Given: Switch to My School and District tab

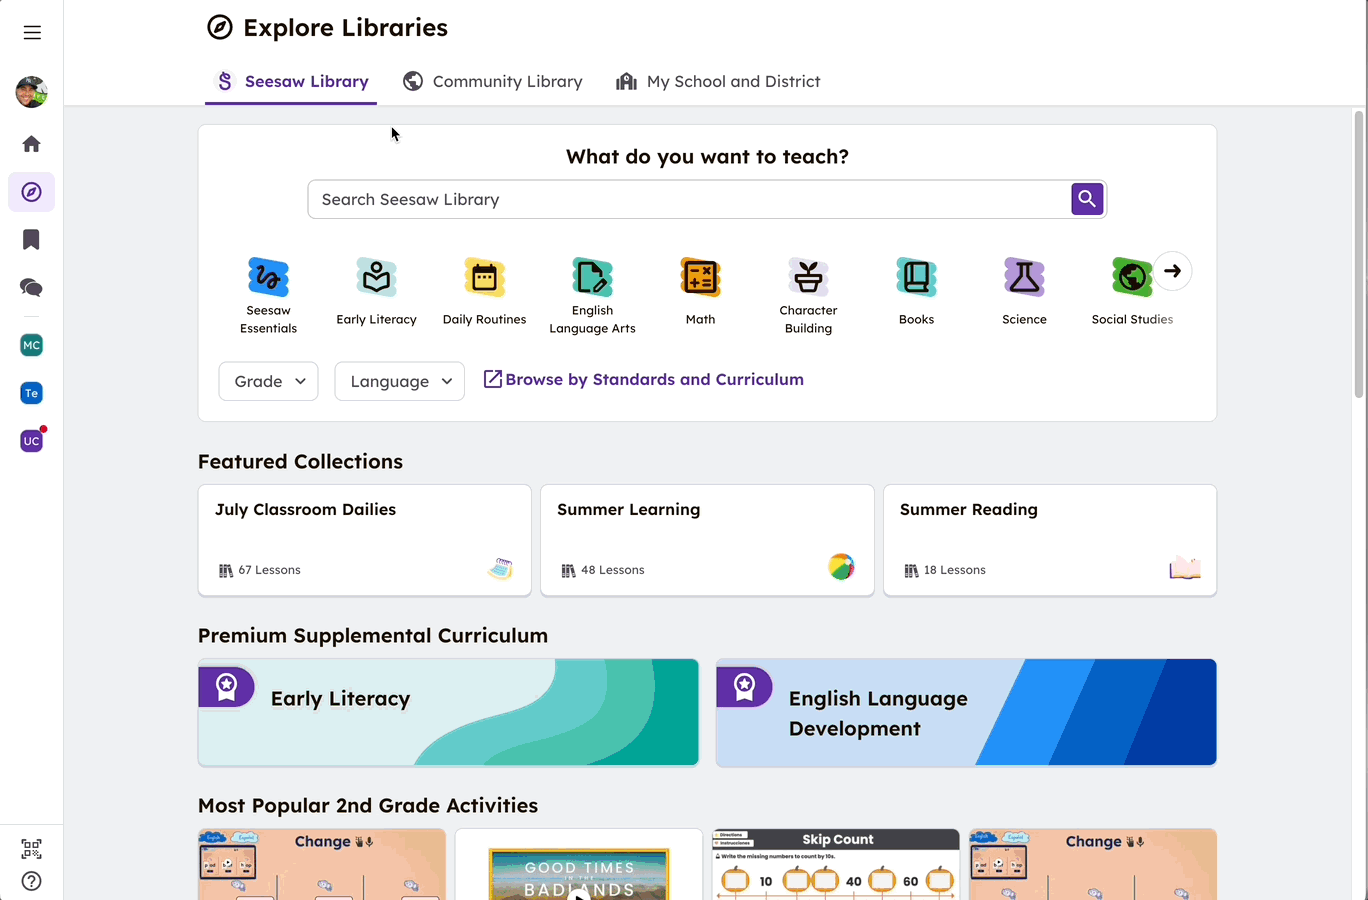Looking at the screenshot, I should 718,82.
